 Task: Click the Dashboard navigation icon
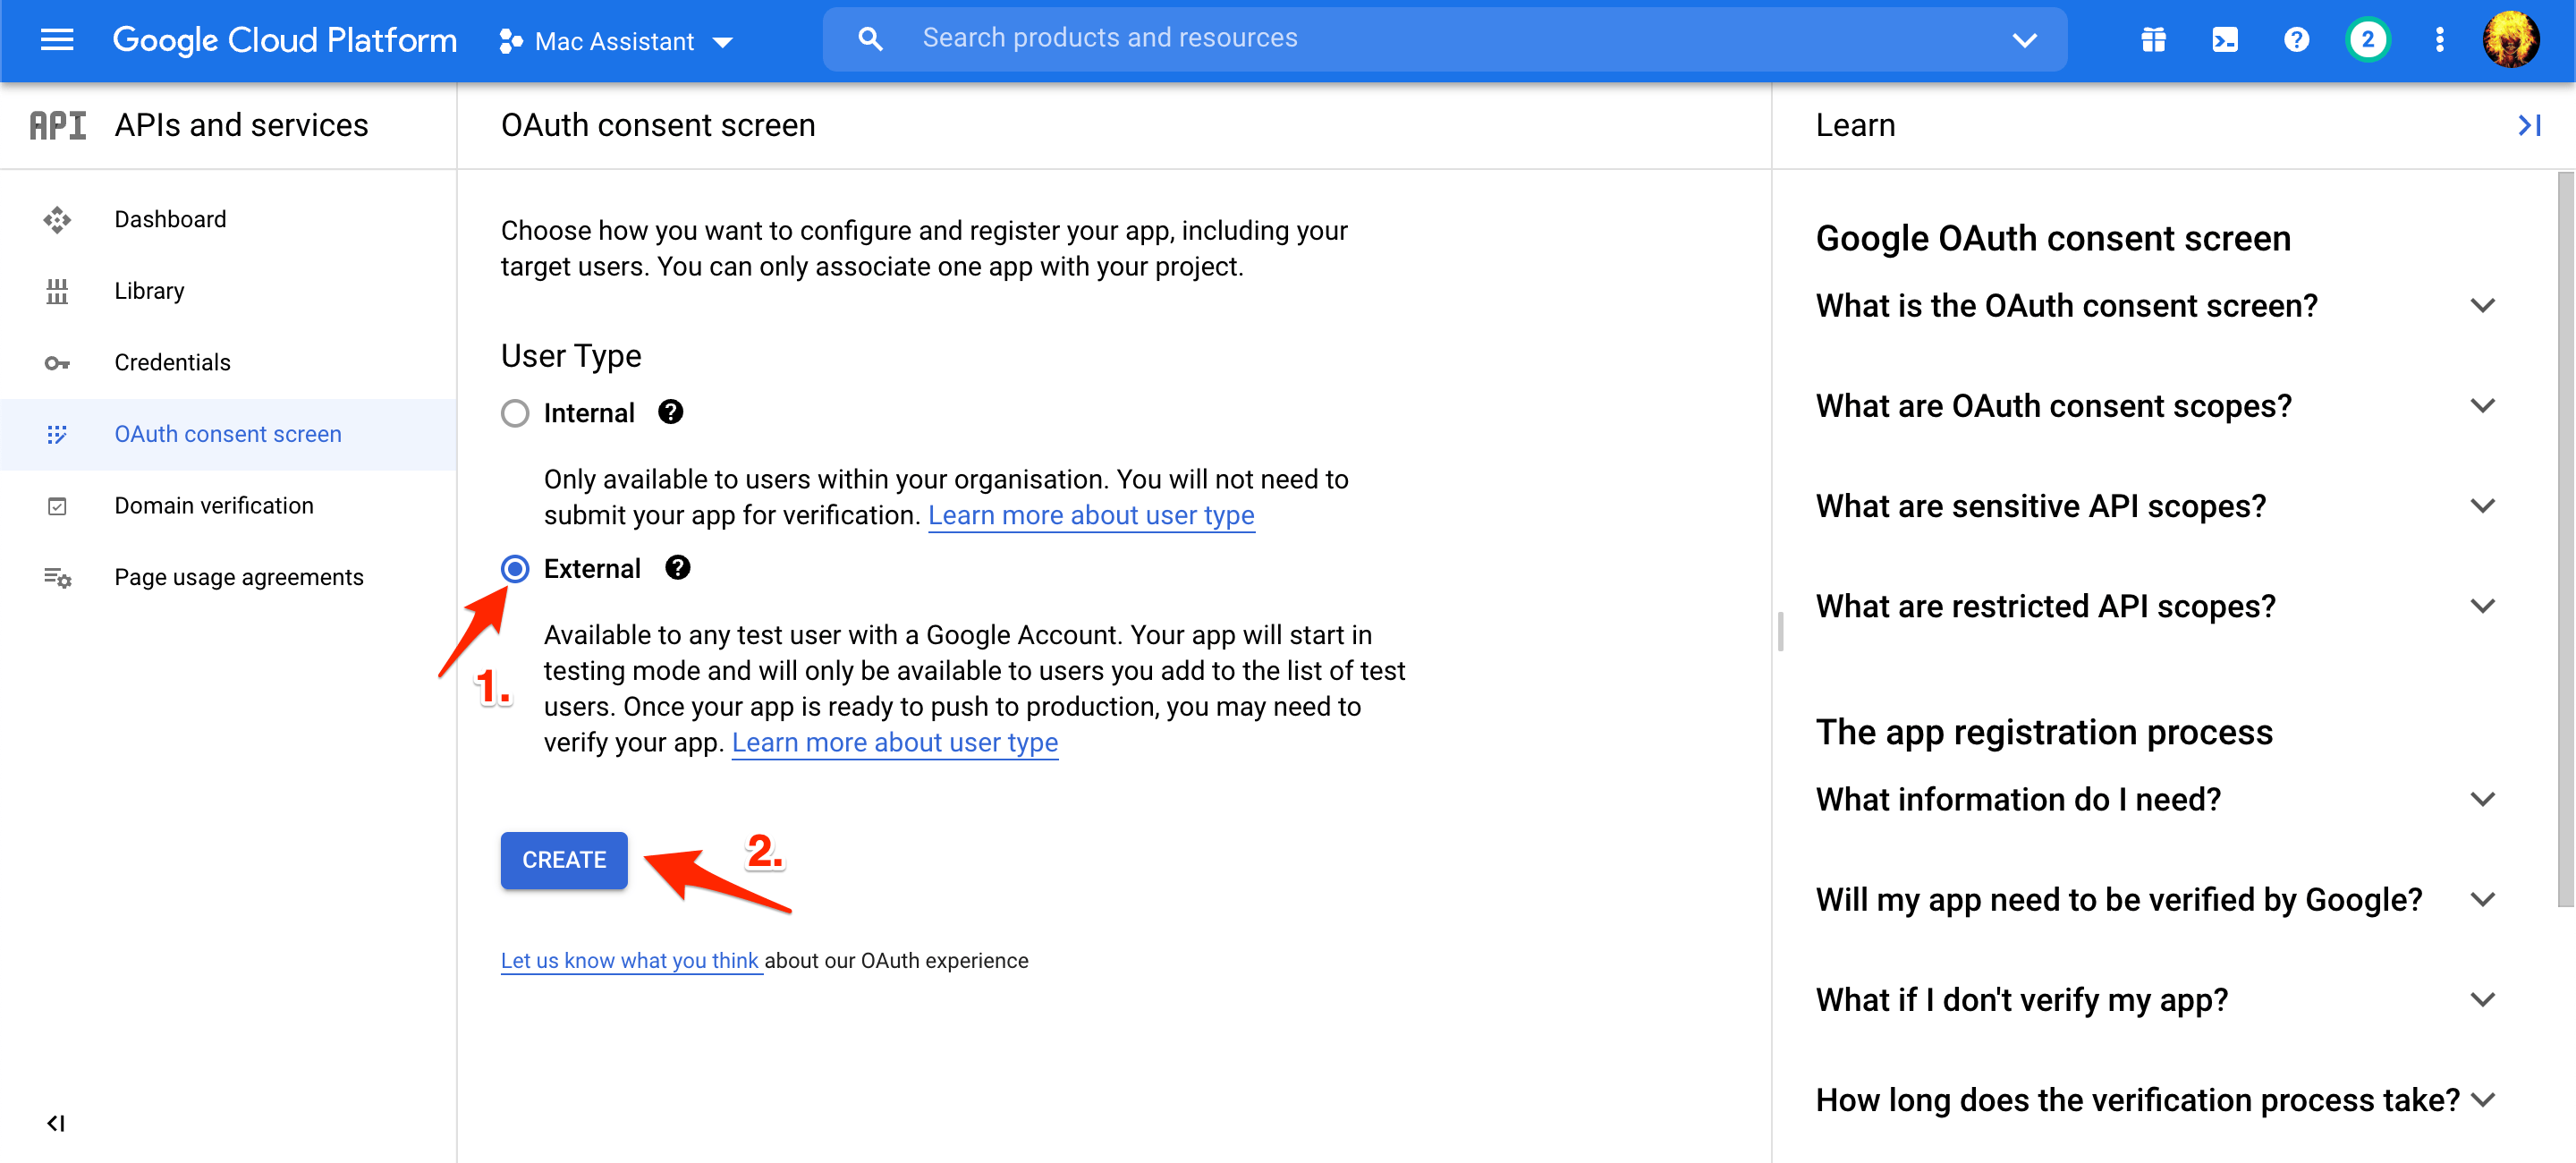click(55, 220)
